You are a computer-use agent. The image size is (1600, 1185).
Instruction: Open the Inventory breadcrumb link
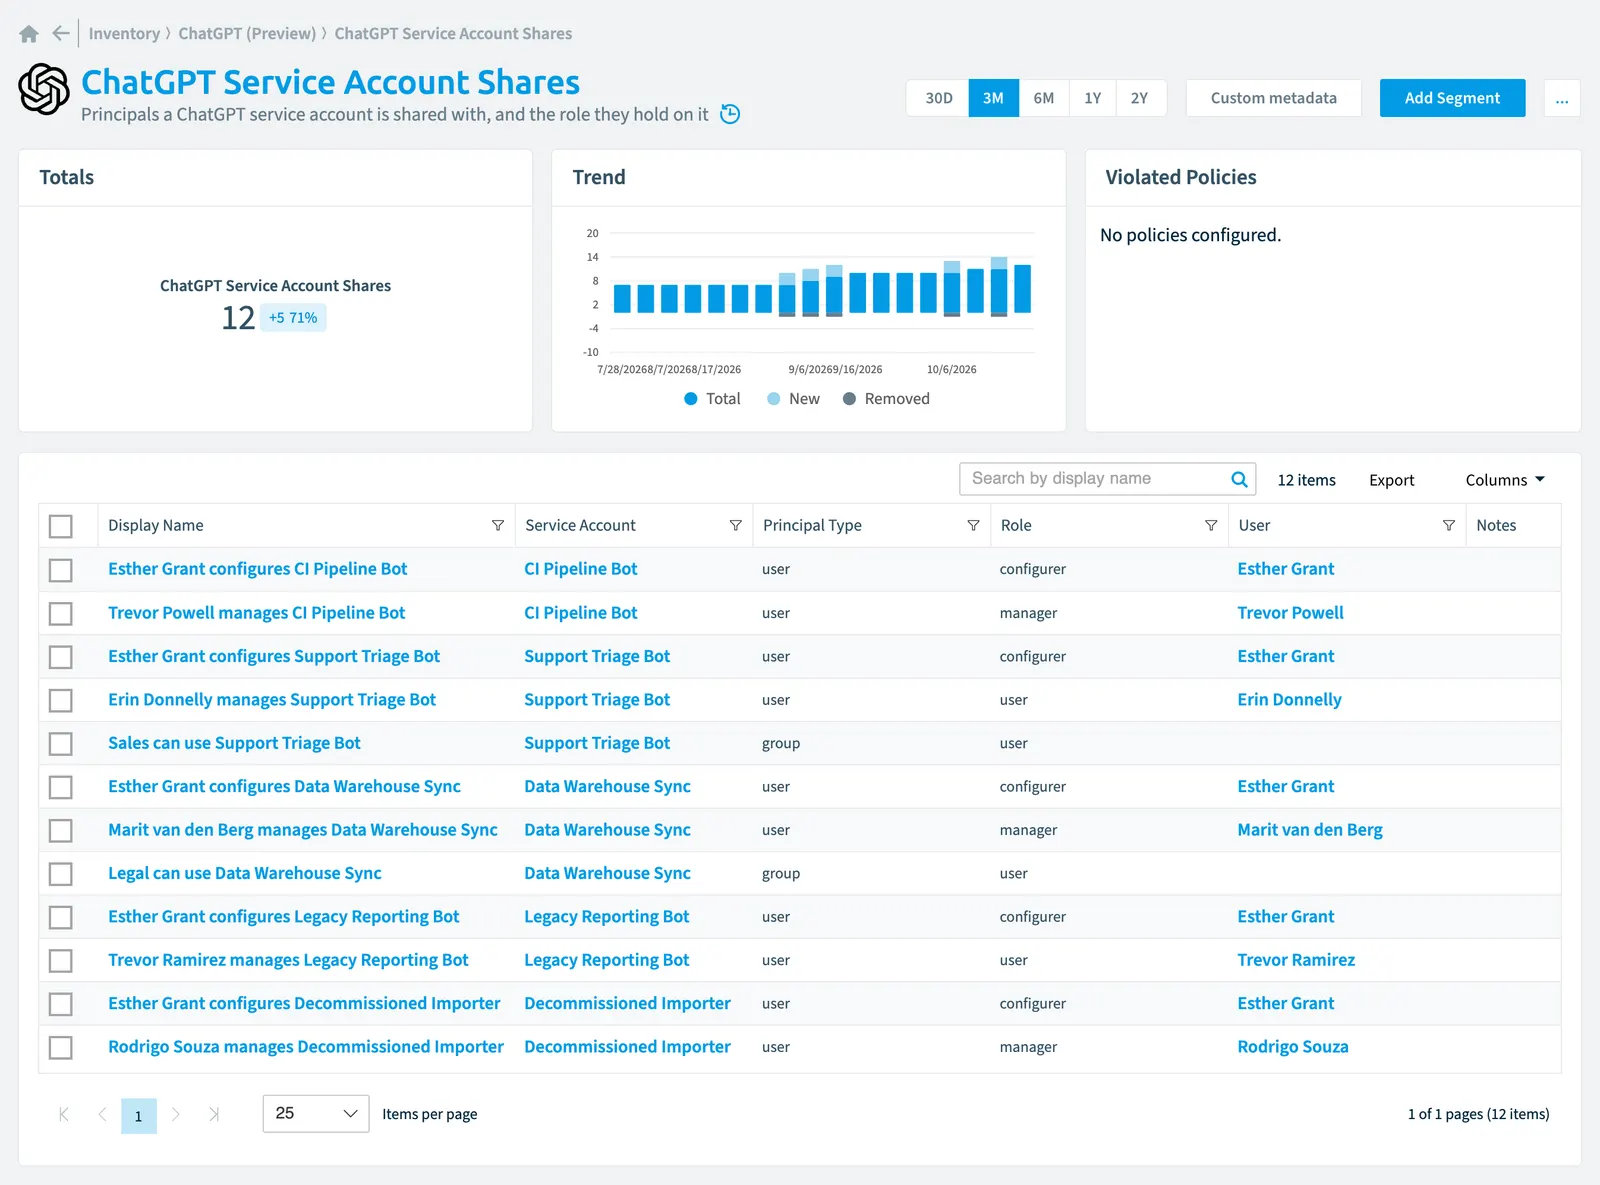pyautogui.click(x=124, y=34)
